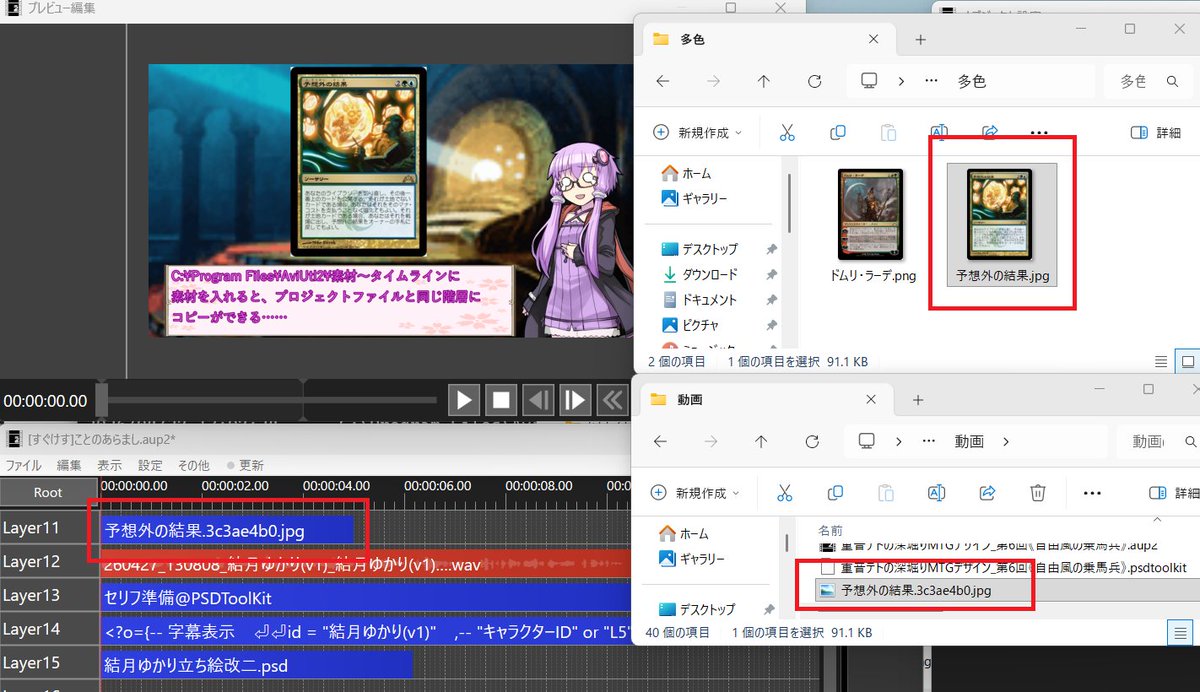The height and width of the screenshot is (692, 1200).
Task: Toggle the Layer15 header
Action: 48,662
